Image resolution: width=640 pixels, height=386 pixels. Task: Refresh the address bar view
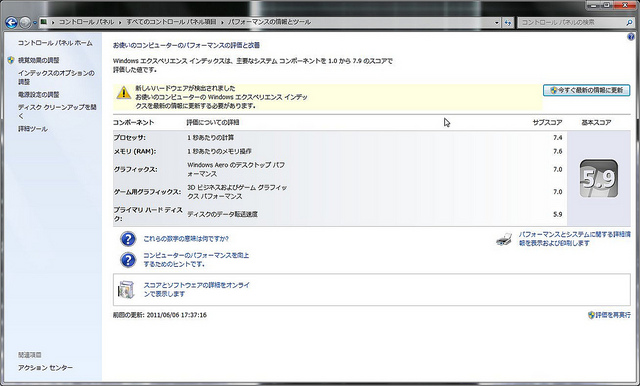click(508, 23)
